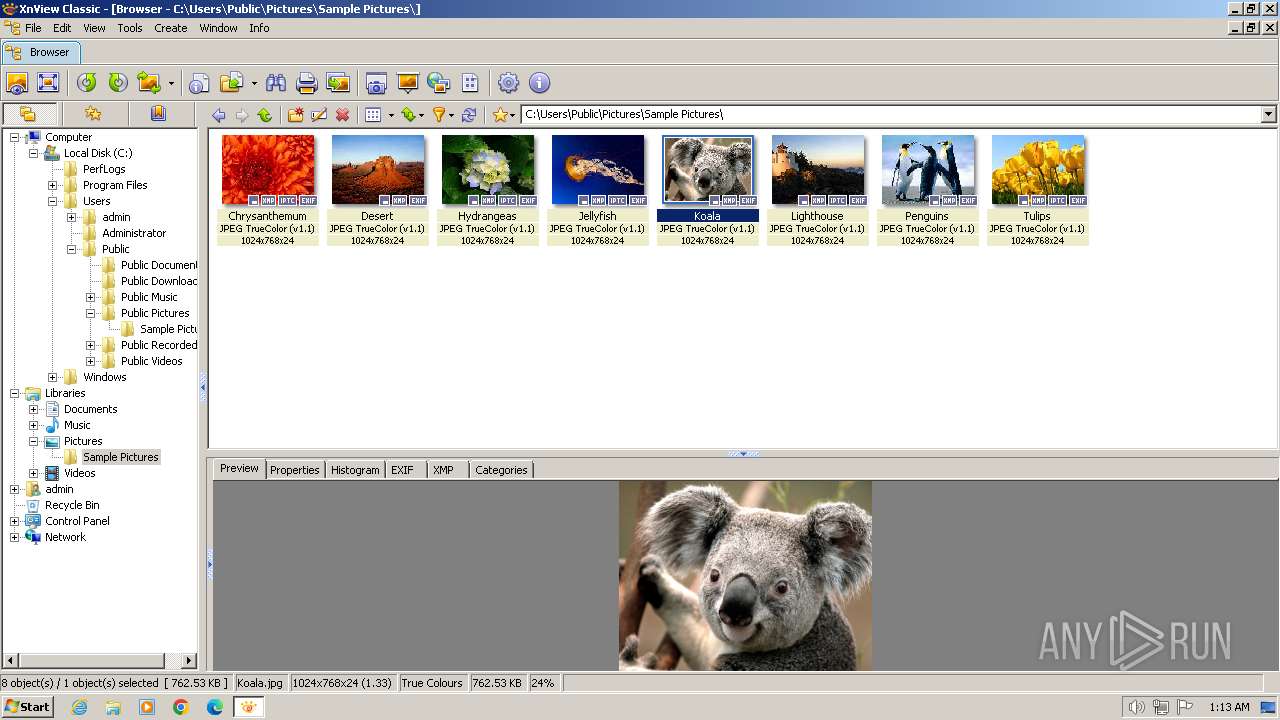The image size is (1280, 720).
Task: Expand the Windows folder node
Action: pyautogui.click(x=53, y=377)
